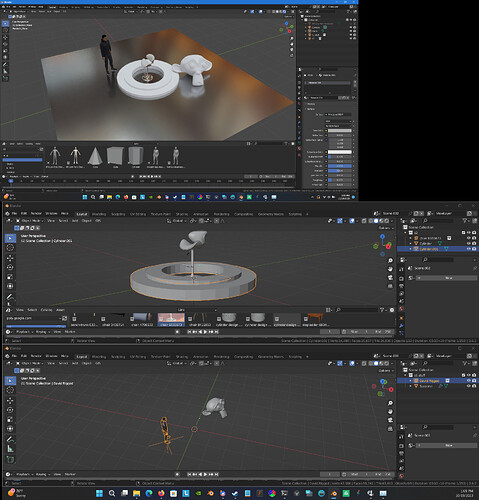This screenshot has height=500, width=479.
Task: Toggle camera view icon in middle Blender window
Action: 390,277
